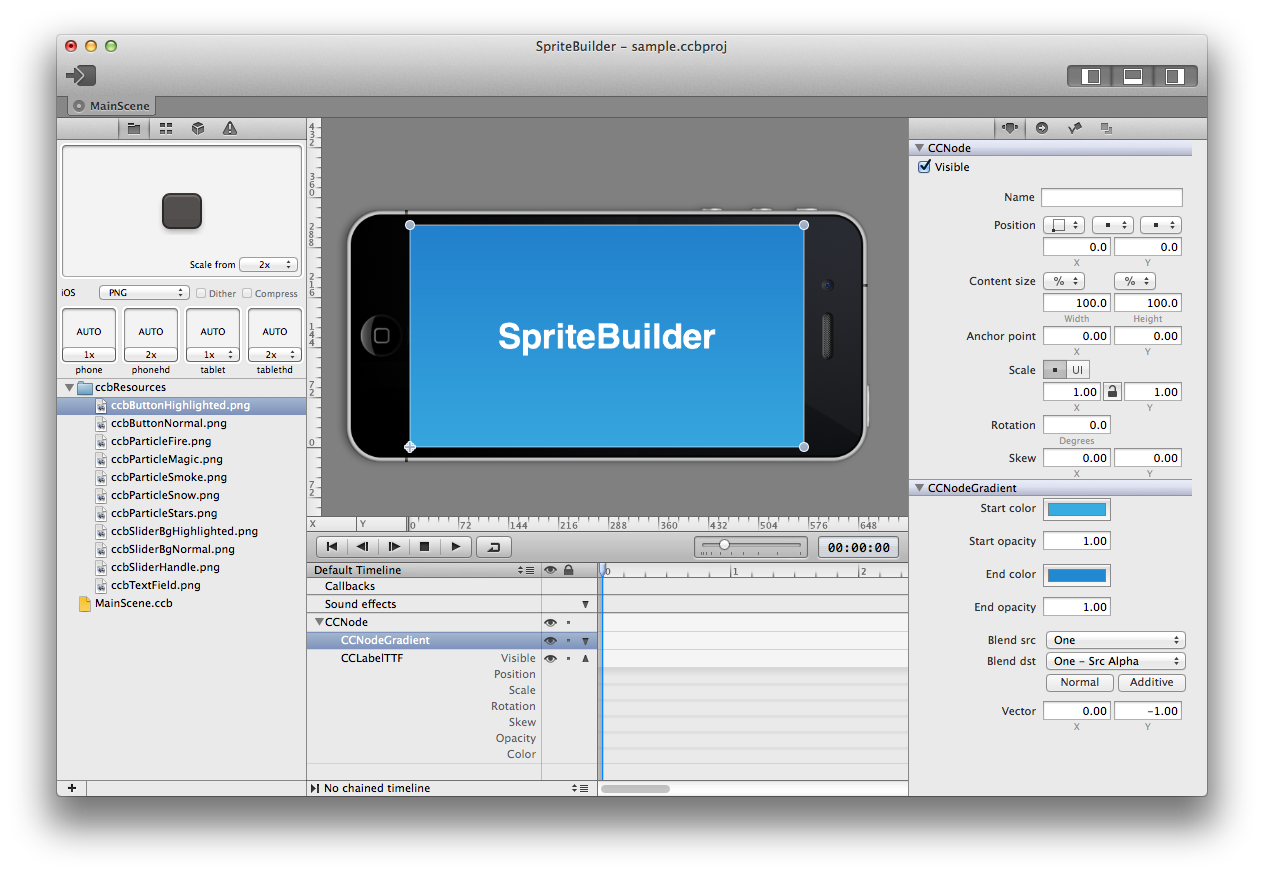Click the eye icon in the timeline header
Screen dimensions: 1264x875
point(550,570)
